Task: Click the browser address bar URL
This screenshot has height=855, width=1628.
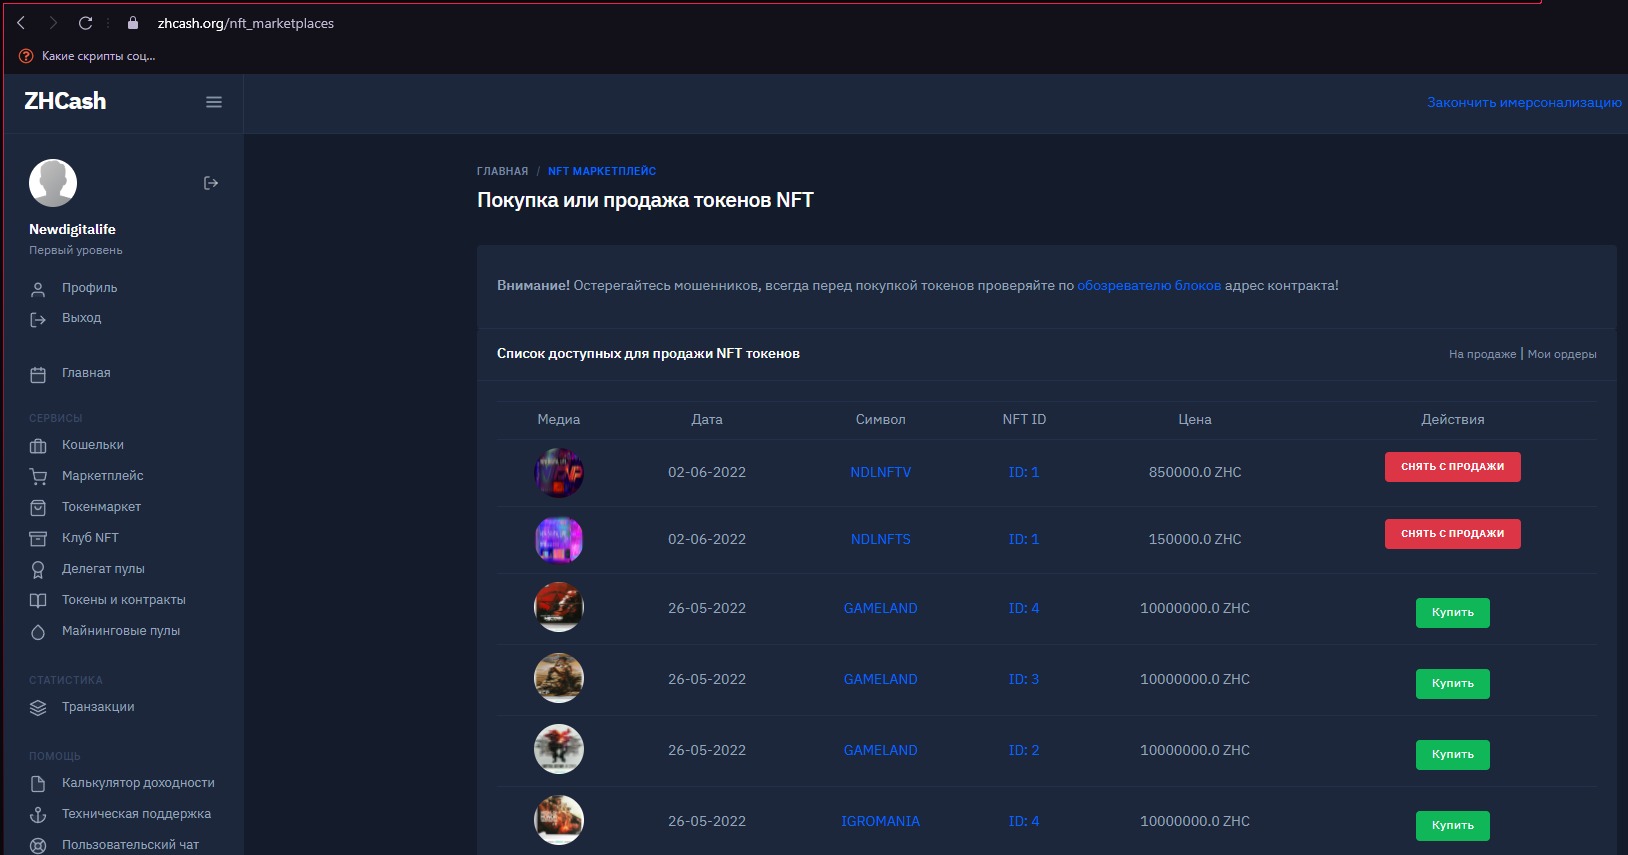Action: coord(246,23)
